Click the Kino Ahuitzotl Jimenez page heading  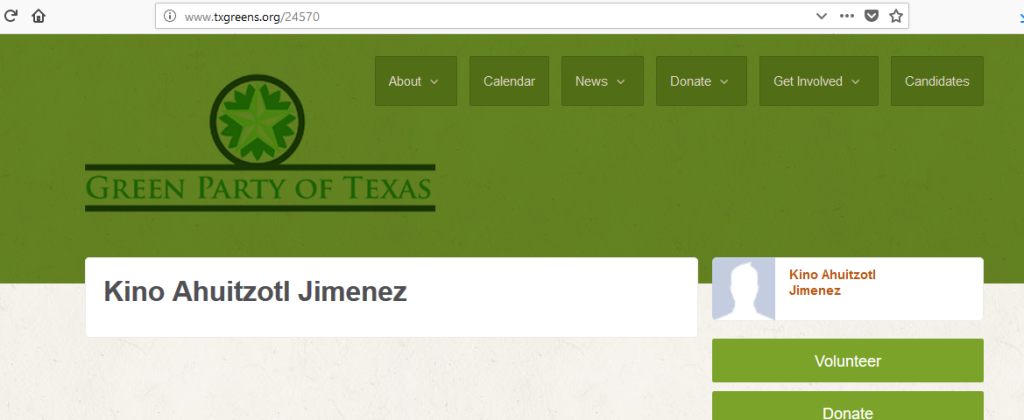tap(255, 291)
